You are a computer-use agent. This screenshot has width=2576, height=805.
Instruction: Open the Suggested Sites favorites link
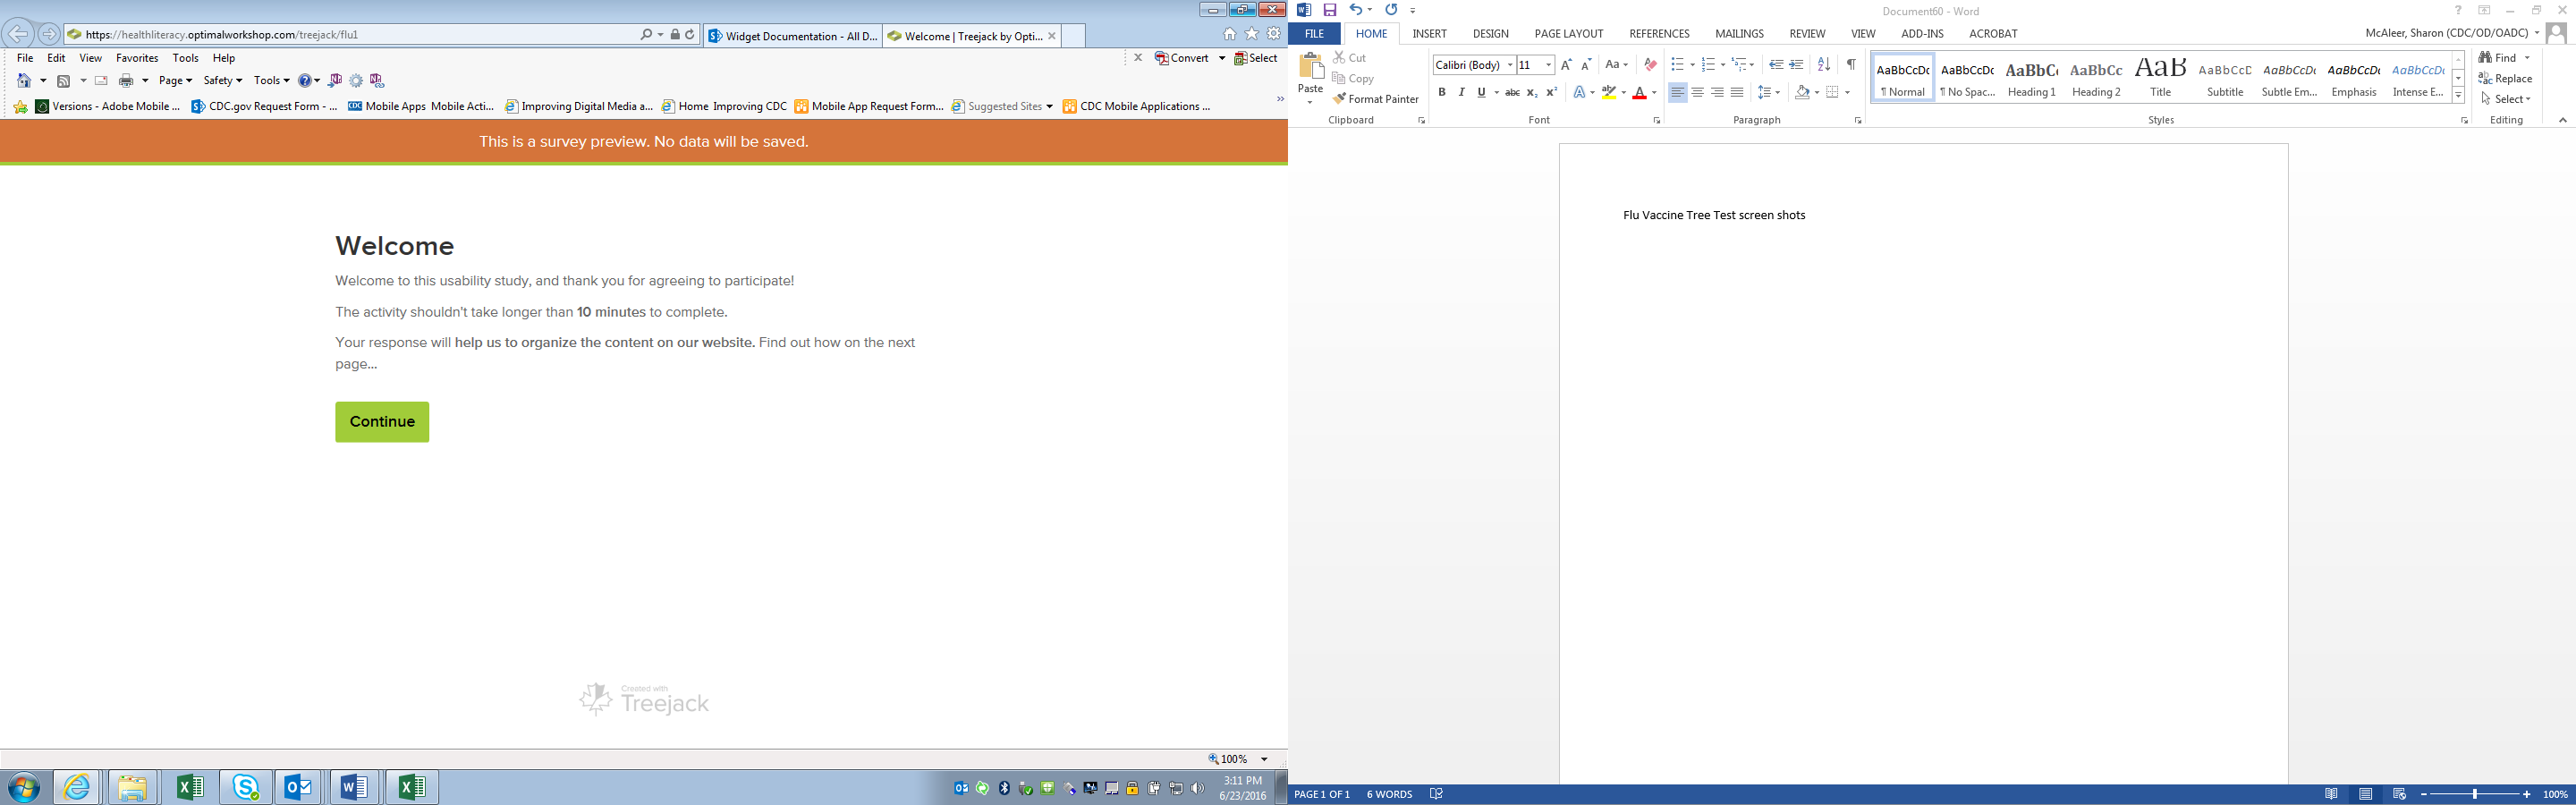[1002, 106]
